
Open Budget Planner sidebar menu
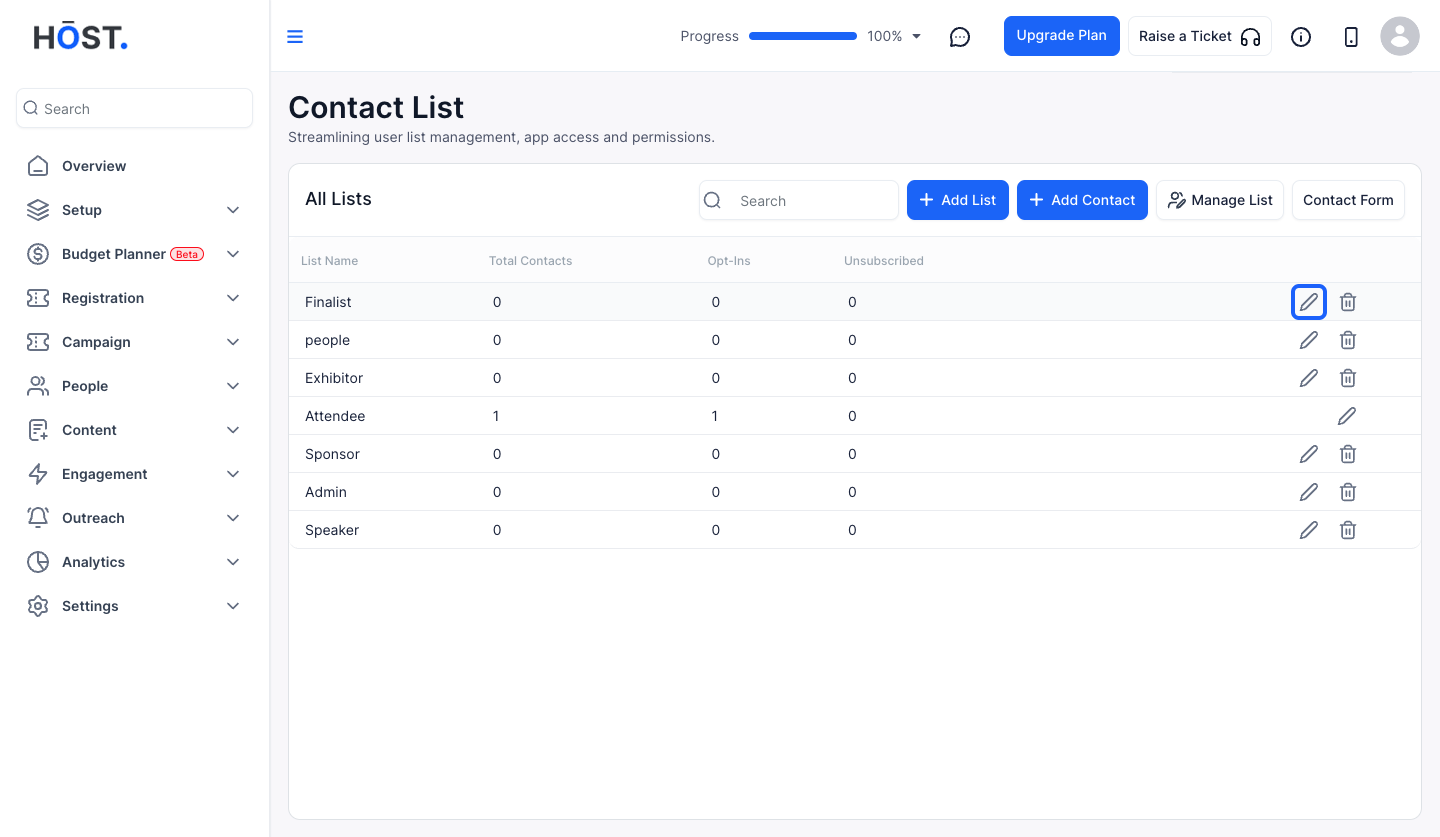(x=134, y=254)
